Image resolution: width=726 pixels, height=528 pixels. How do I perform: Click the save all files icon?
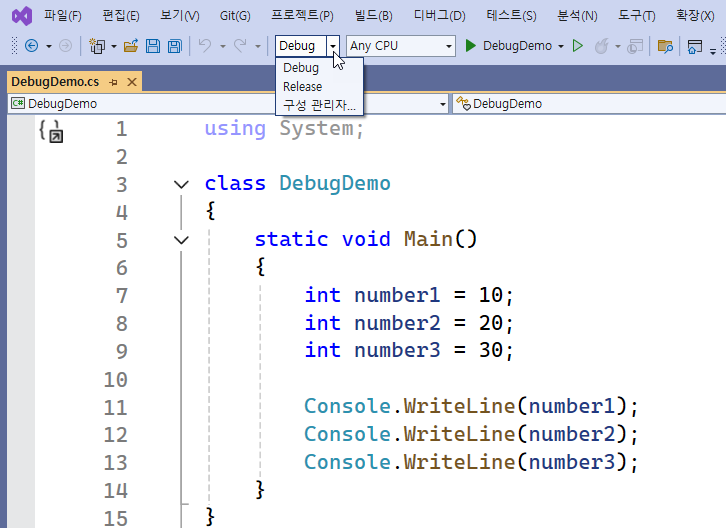click(x=174, y=46)
